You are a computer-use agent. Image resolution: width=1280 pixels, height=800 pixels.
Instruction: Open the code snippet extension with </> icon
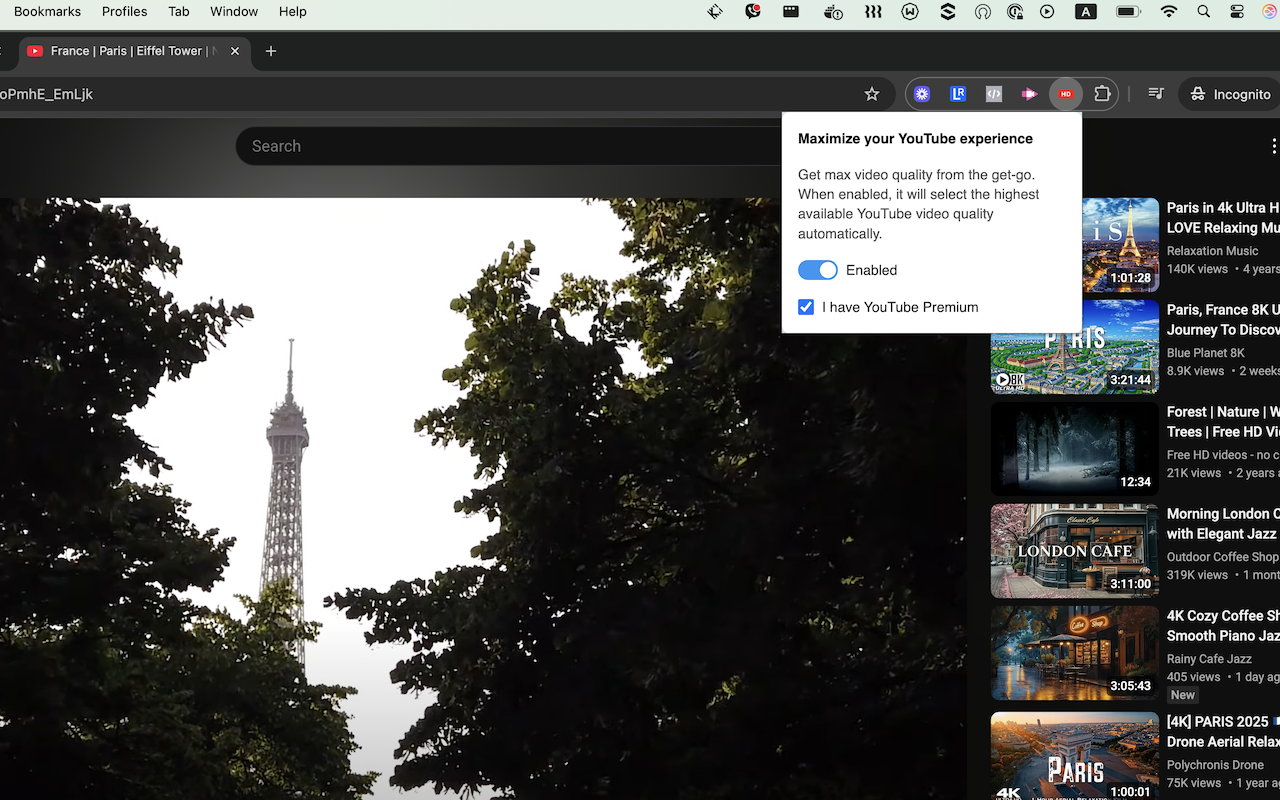click(x=993, y=93)
